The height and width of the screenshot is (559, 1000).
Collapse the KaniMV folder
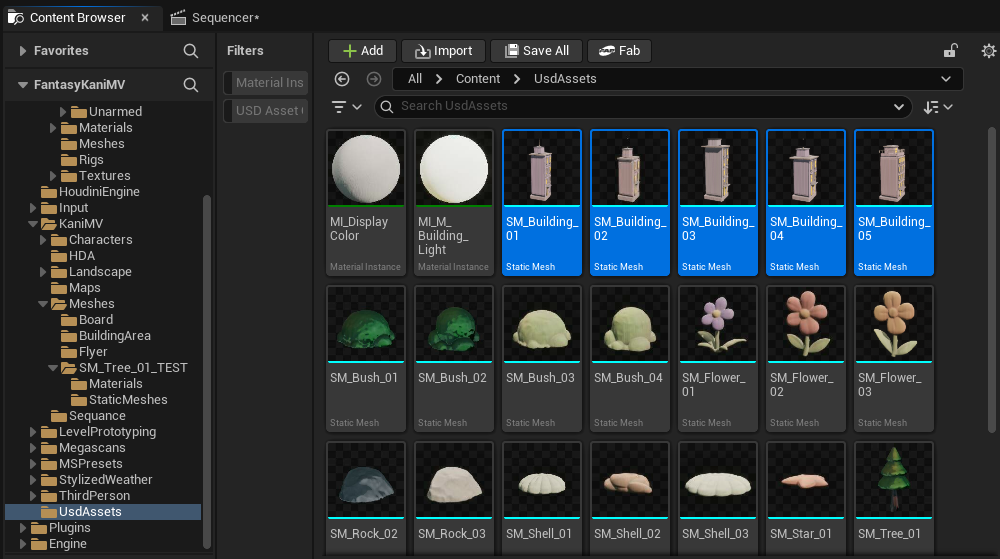33,224
